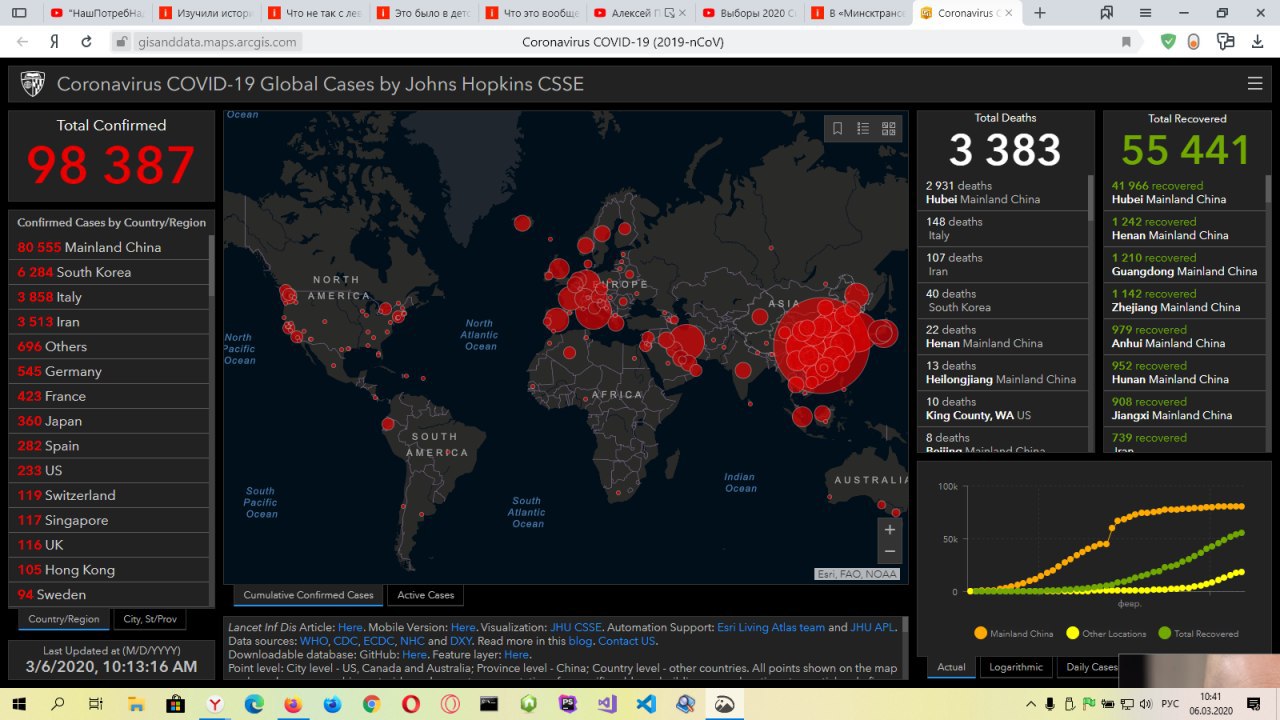The width and height of the screenshot is (1280, 720).
Task: Open a new browser tab
Action: (x=1040, y=13)
